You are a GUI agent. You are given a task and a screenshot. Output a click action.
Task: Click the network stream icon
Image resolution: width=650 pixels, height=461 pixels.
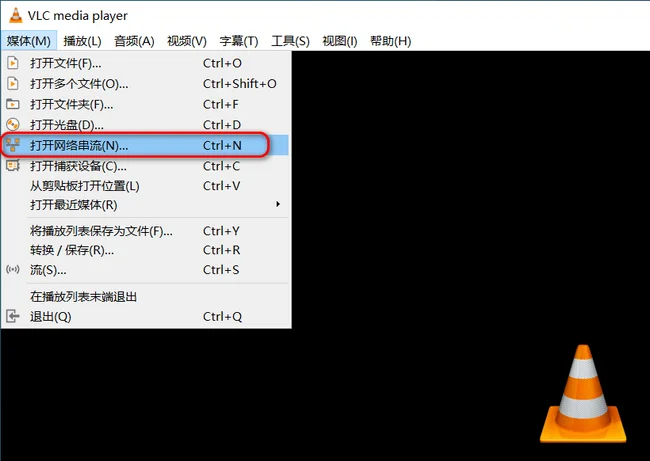click(x=13, y=145)
